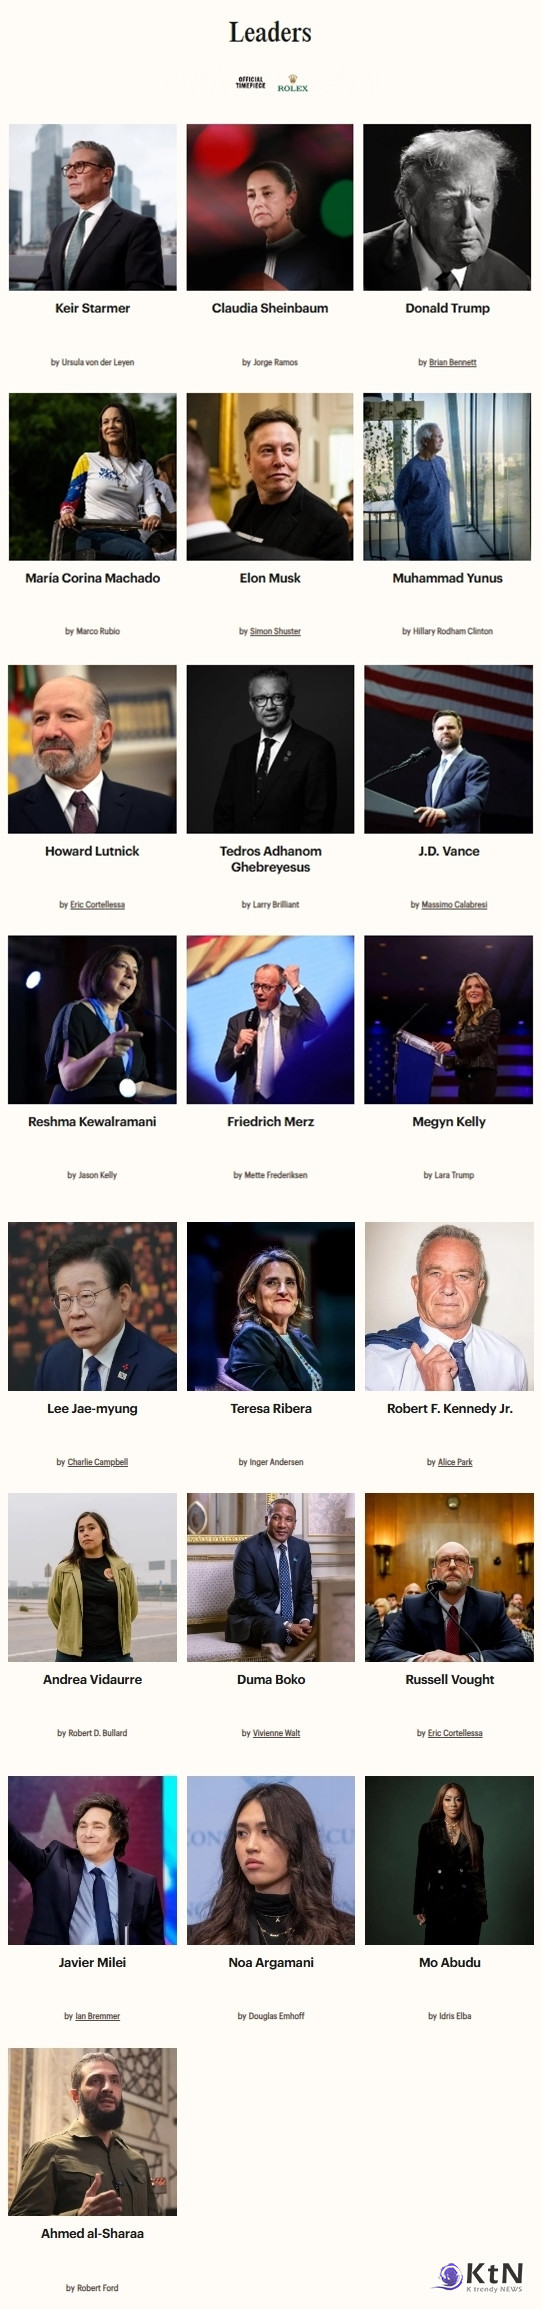
Task: Click the Alice Park byline link
Action: point(455,1462)
